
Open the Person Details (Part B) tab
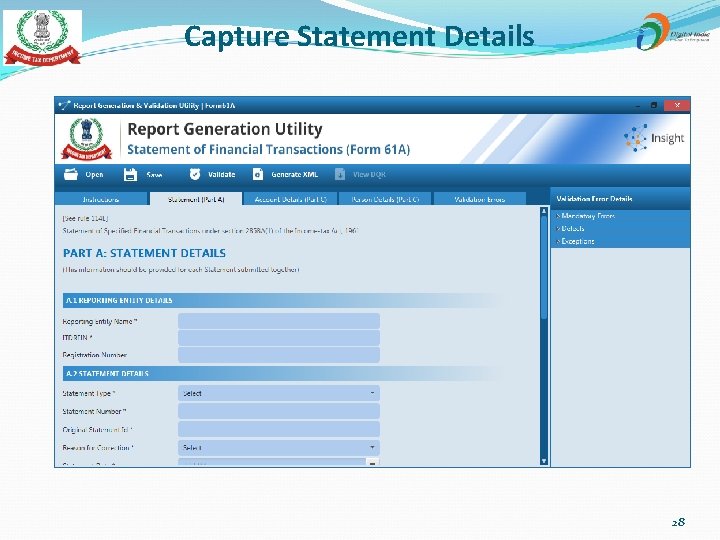[x=385, y=199]
